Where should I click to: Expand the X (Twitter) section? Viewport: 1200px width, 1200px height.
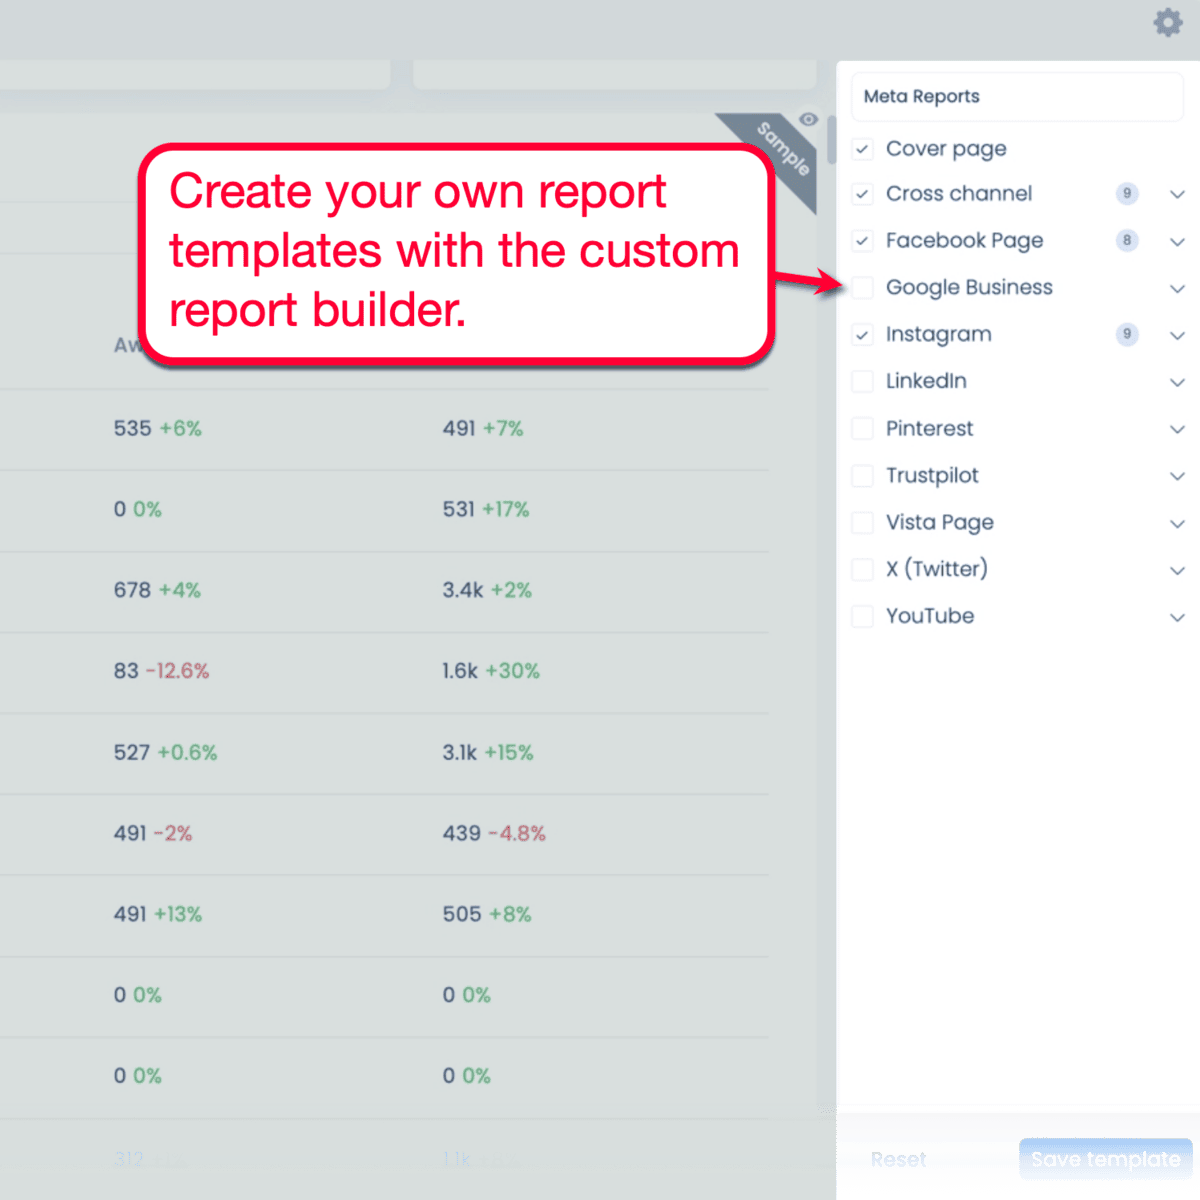pos(1177,569)
